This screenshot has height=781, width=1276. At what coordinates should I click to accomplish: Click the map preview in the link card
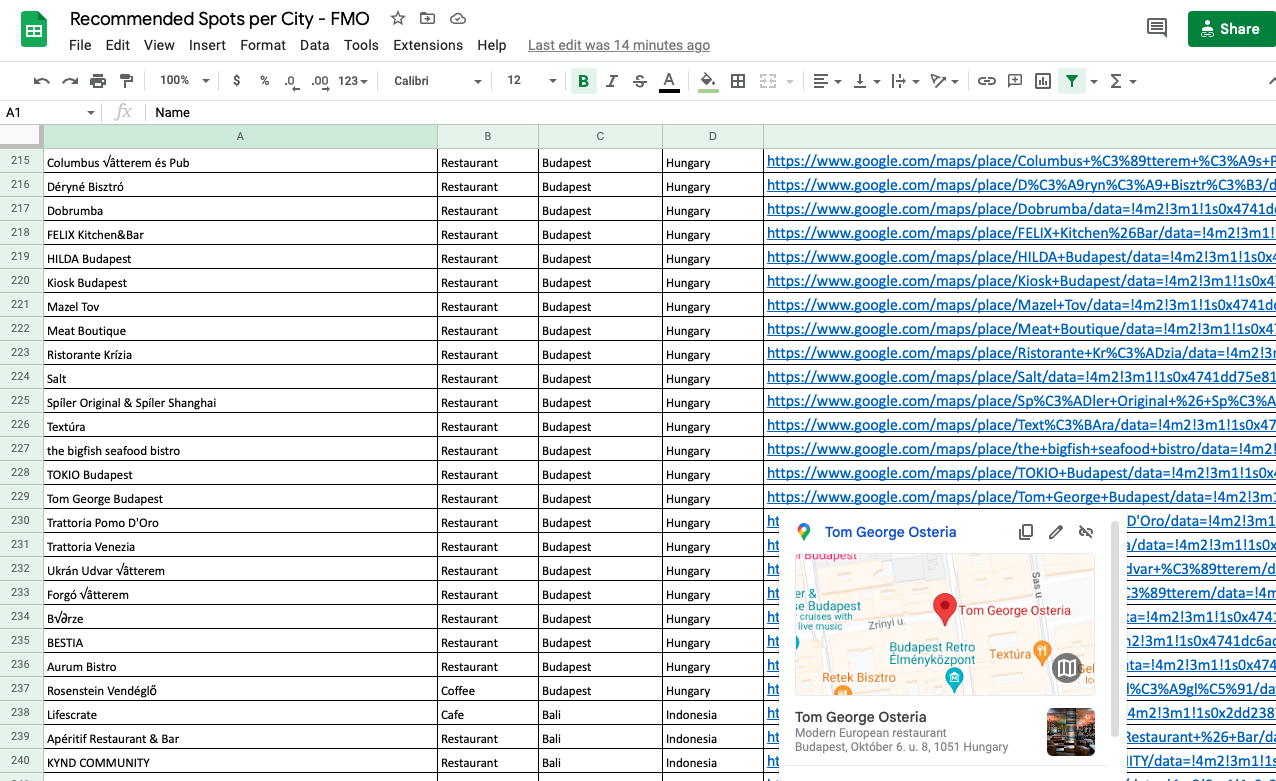click(x=945, y=624)
